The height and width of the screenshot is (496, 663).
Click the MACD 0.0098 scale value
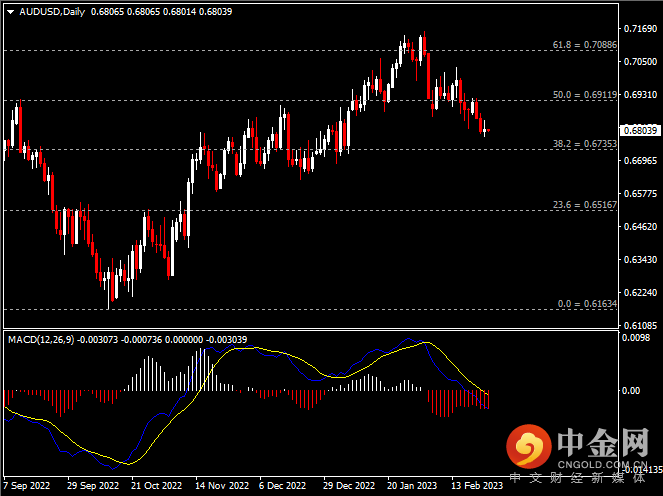636,338
